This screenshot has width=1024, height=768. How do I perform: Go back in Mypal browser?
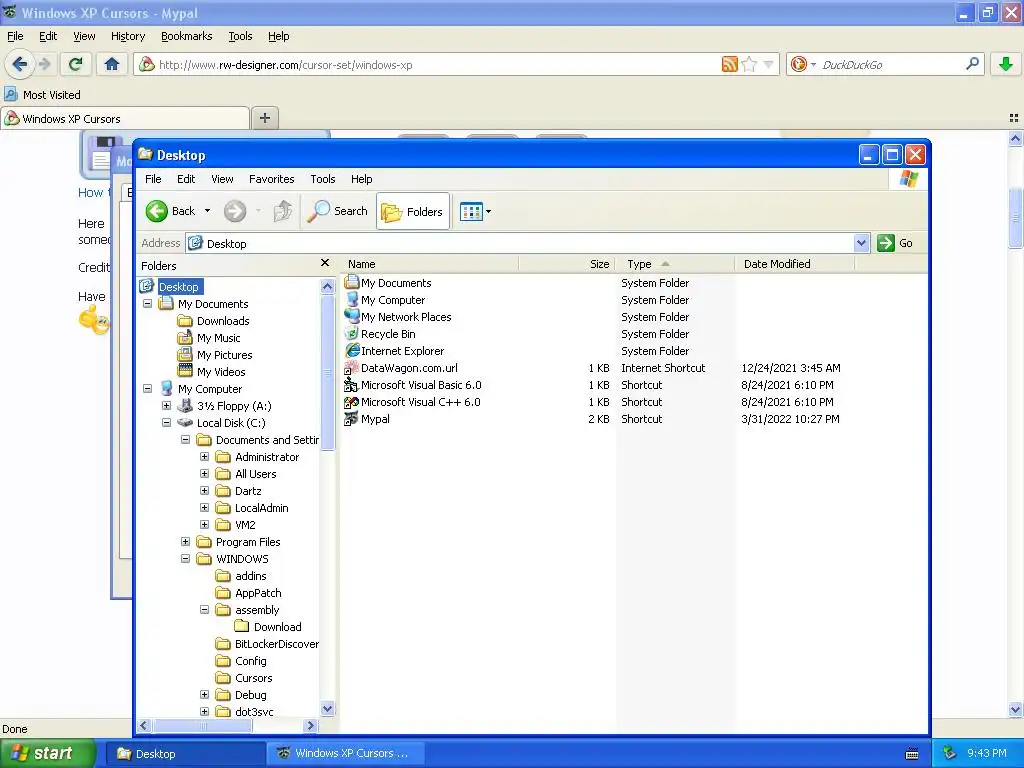(19, 64)
